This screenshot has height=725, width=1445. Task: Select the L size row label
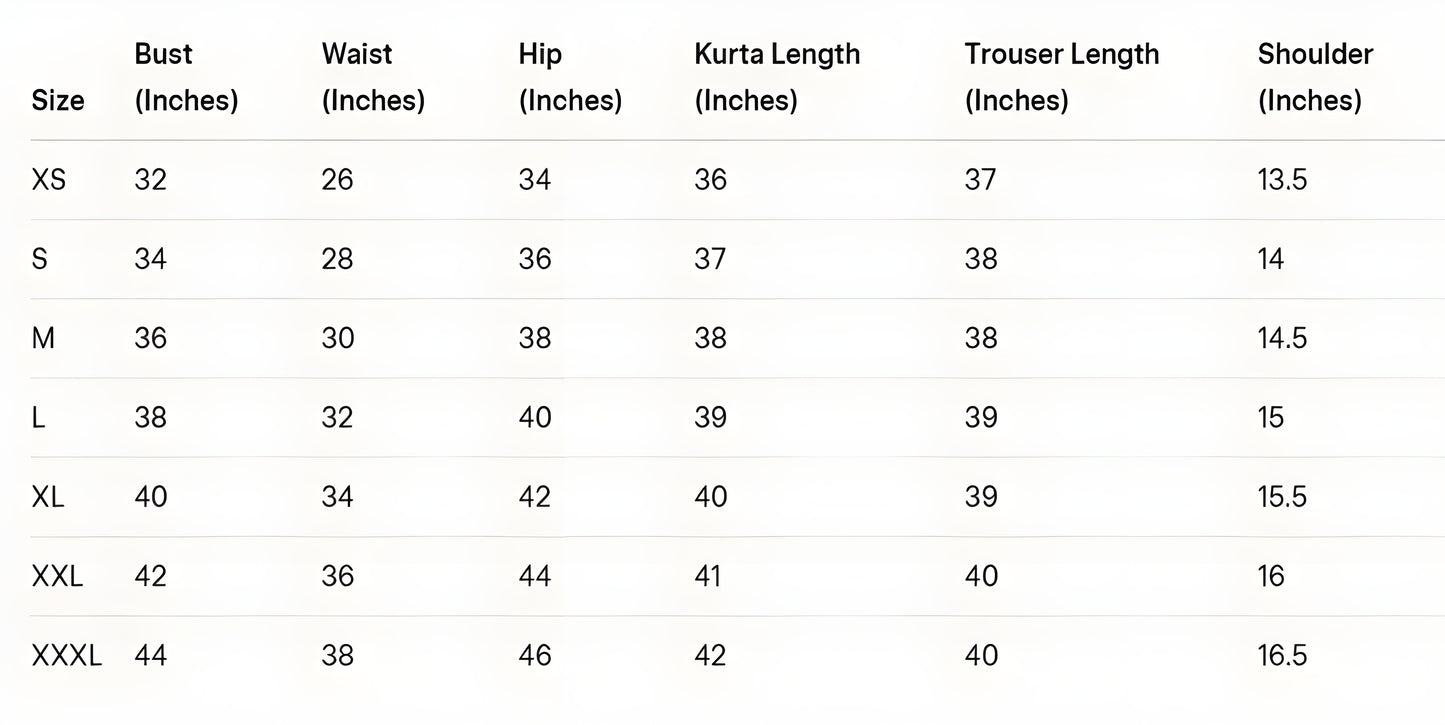38,417
